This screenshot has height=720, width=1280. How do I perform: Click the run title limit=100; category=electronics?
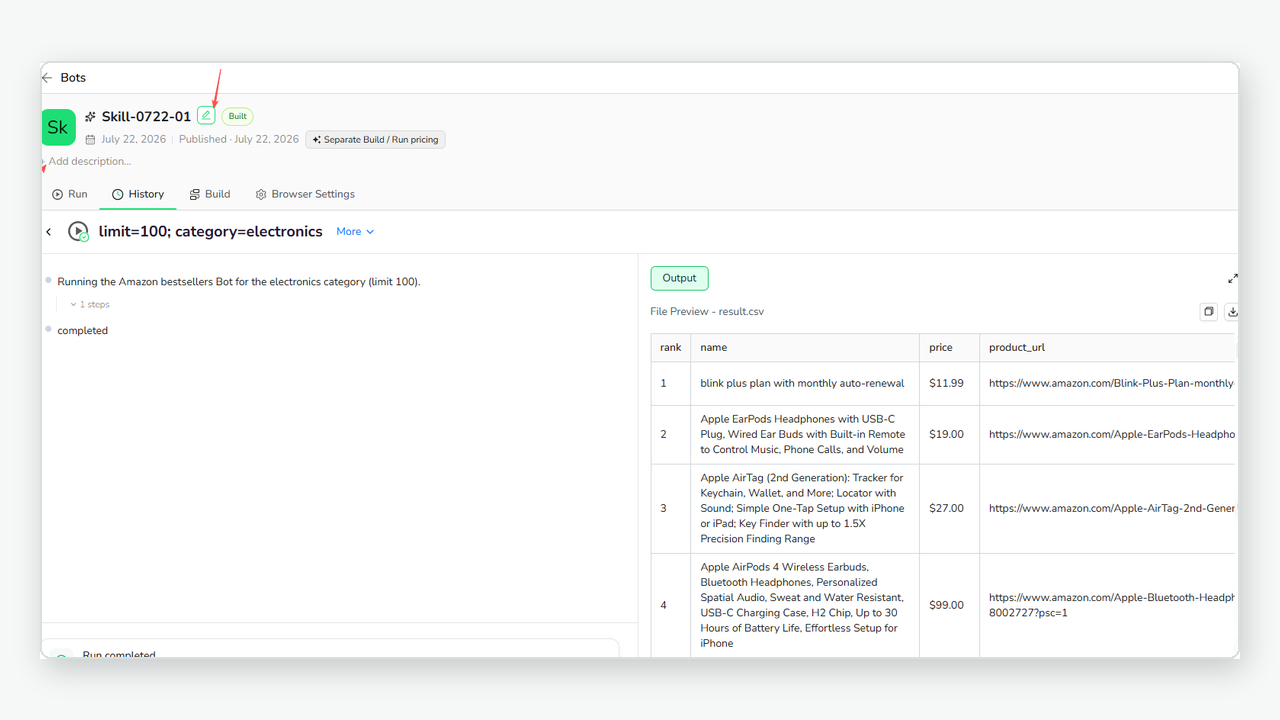211,232
